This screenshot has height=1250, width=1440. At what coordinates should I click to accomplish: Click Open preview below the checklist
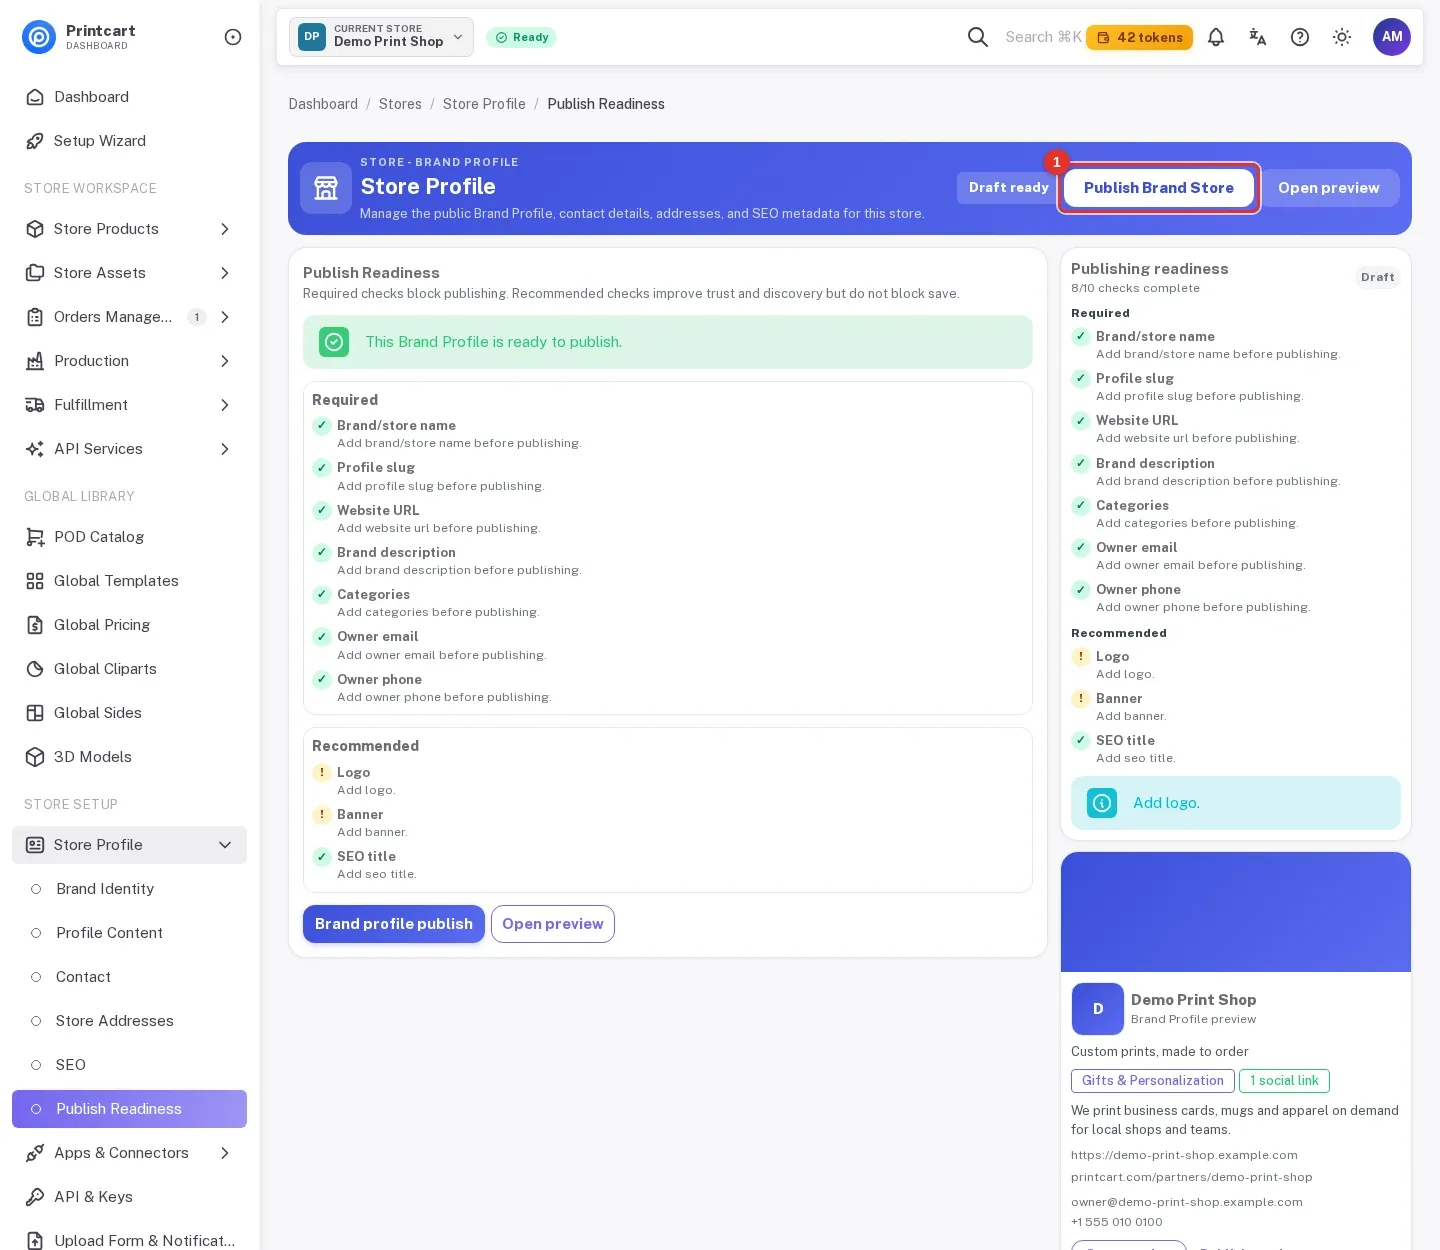click(x=553, y=924)
